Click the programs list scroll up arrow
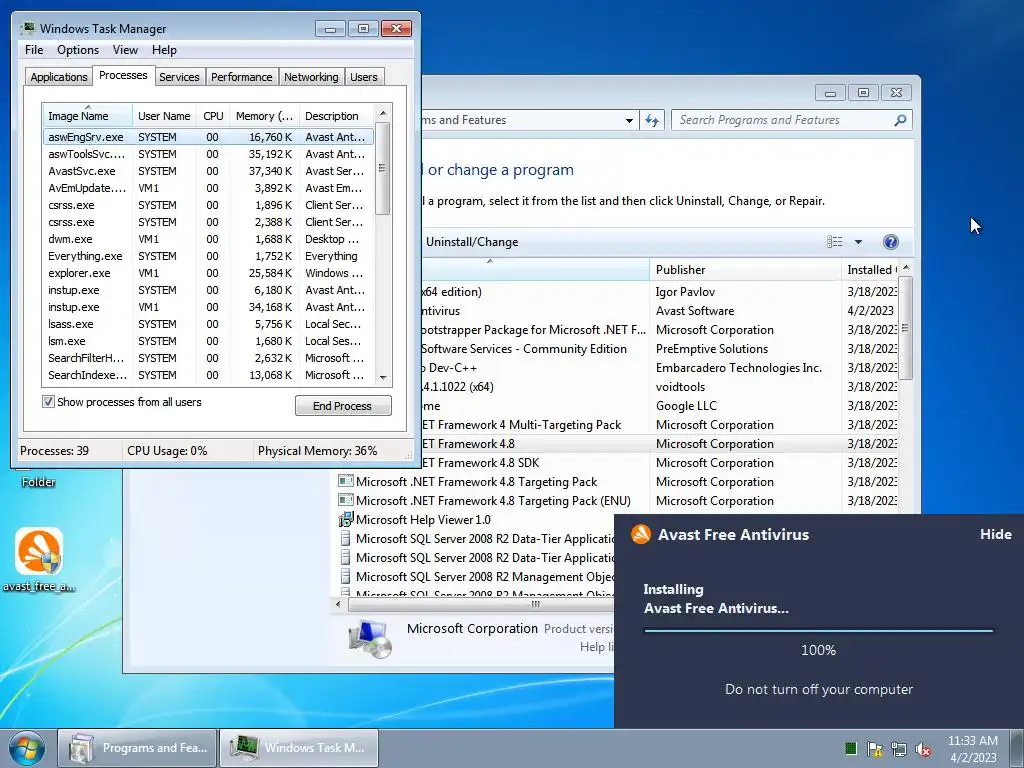 point(906,268)
